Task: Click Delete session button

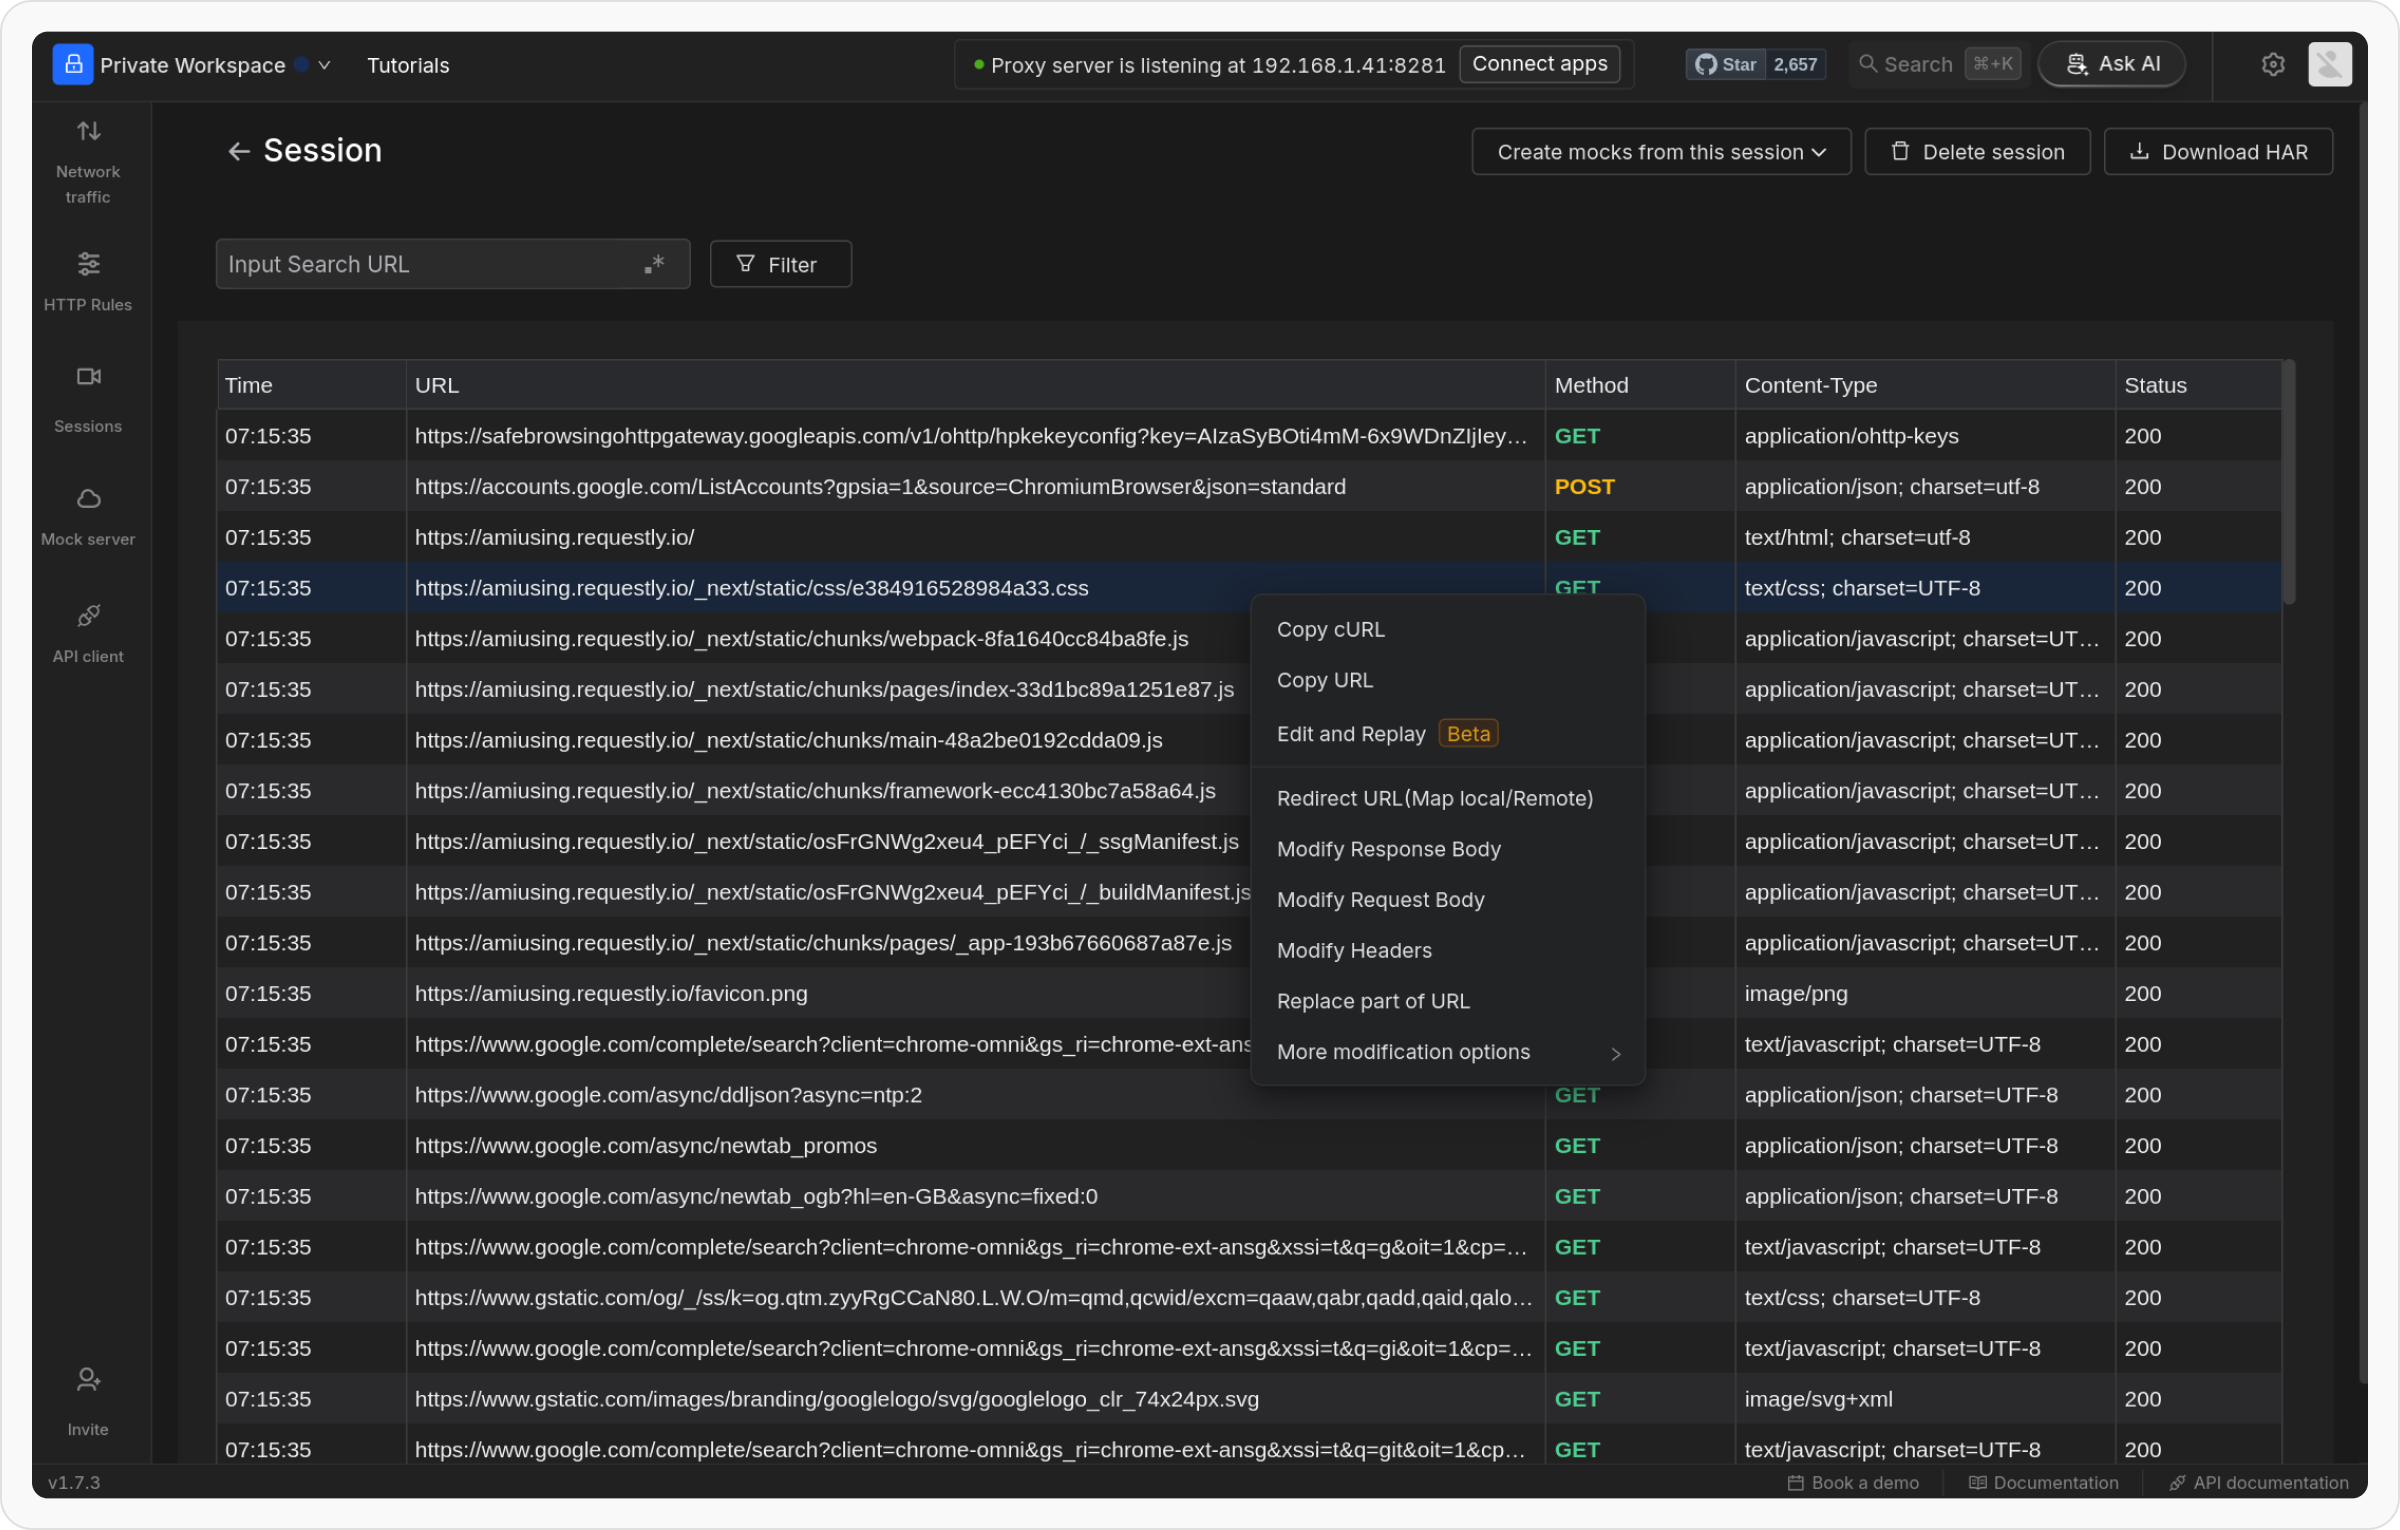Action: click(x=1977, y=152)
